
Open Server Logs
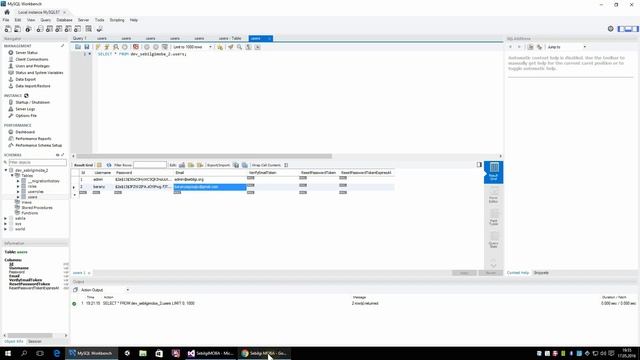tap(25, 109)
